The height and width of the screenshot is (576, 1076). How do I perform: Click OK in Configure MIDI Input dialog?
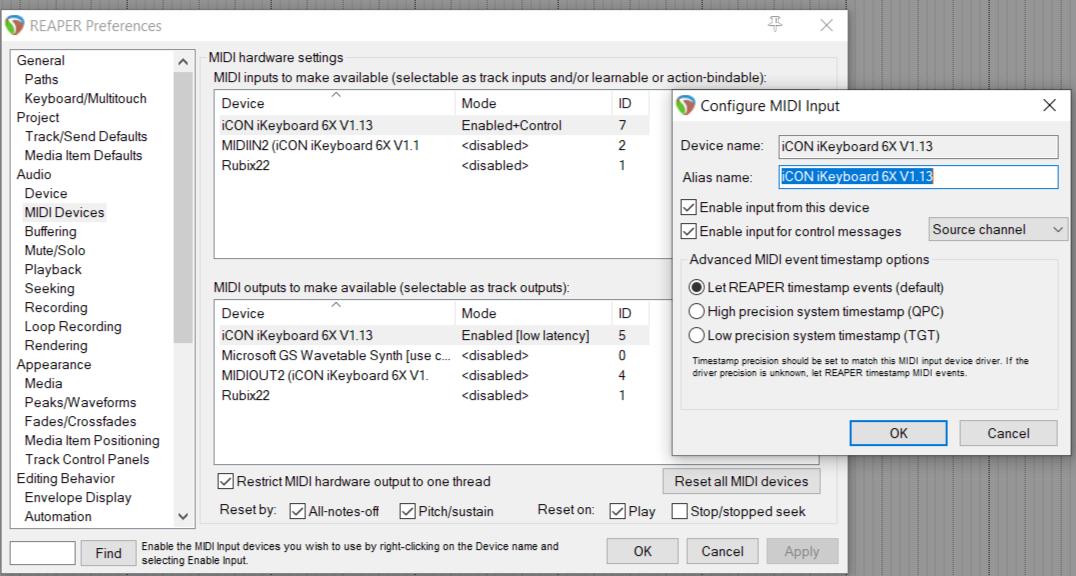pos(898,433)
